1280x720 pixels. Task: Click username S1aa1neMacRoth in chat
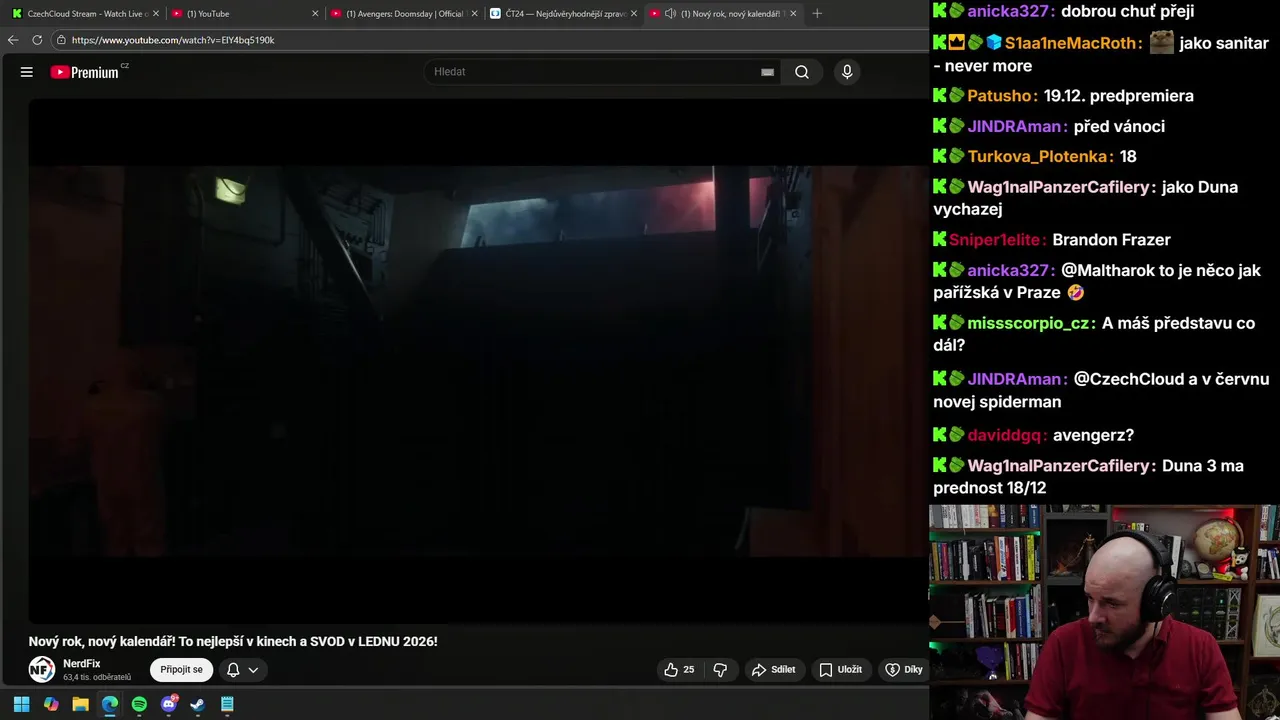point(1071,43)
